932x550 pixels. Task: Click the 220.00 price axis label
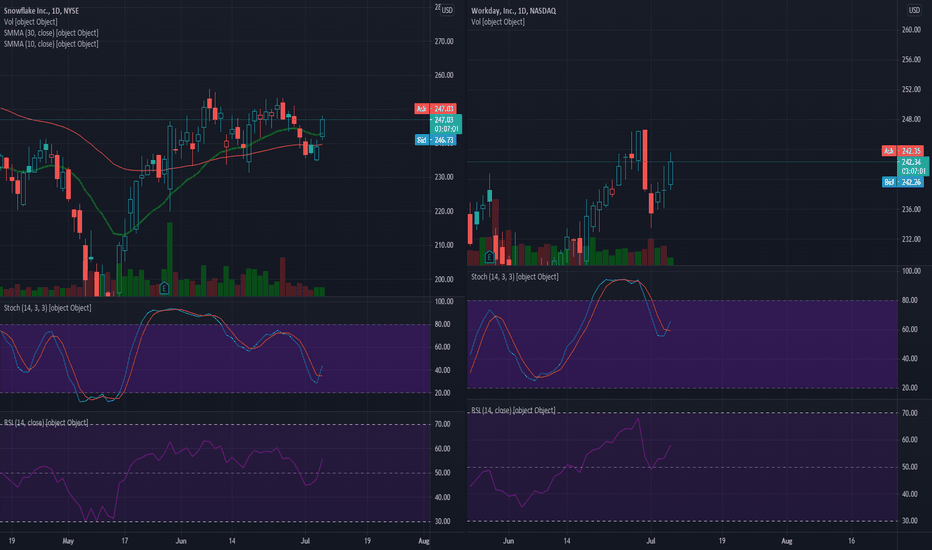pos(444,212)
